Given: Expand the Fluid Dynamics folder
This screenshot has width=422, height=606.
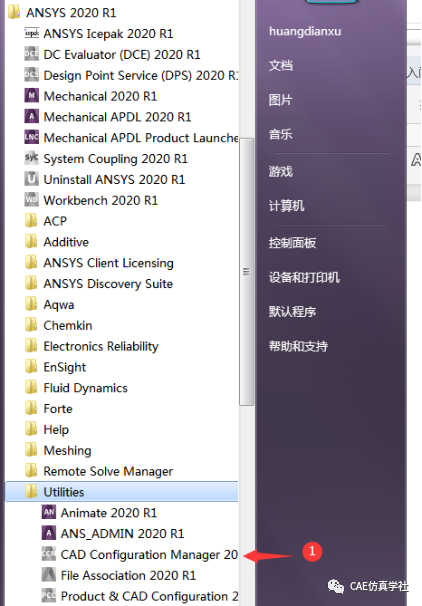Looking at the screenshot, I should [x=85, y=388].
